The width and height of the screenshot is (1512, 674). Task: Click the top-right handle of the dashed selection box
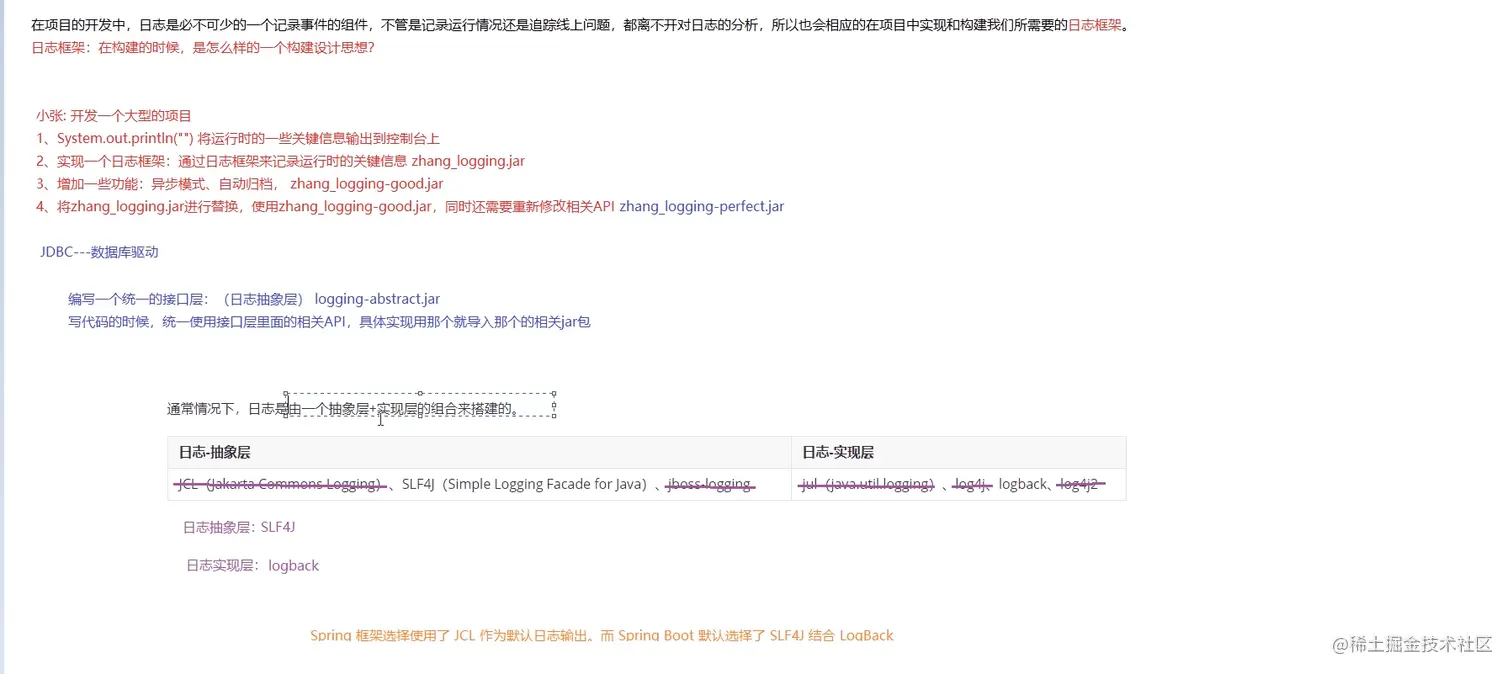[x=554, y=393]
